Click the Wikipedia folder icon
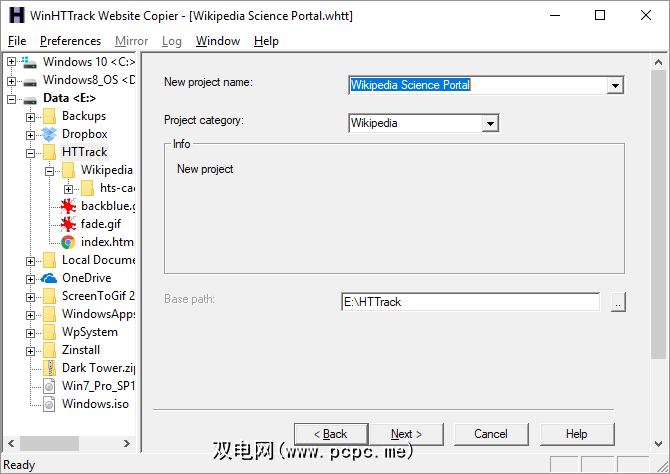670x474 pixels. click(x=68, y=170)
